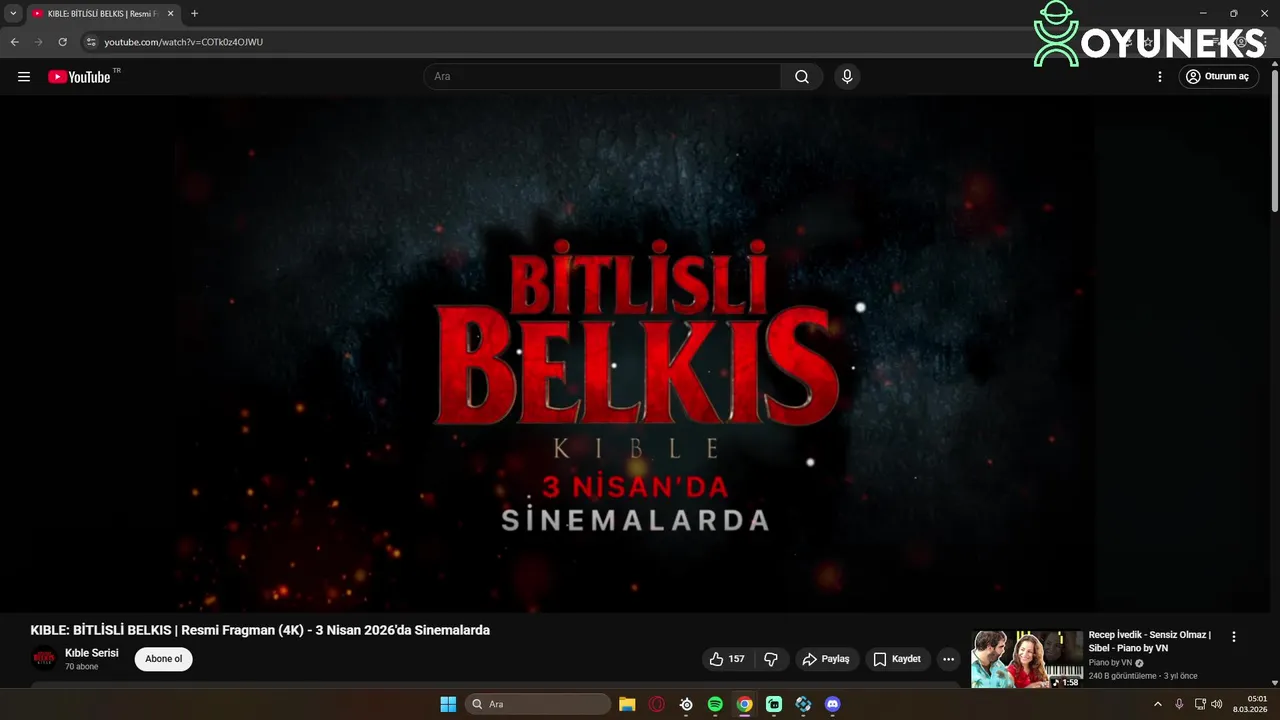
Task: Dislike the video with thumbs-down icon
Action: pos(771,659)
